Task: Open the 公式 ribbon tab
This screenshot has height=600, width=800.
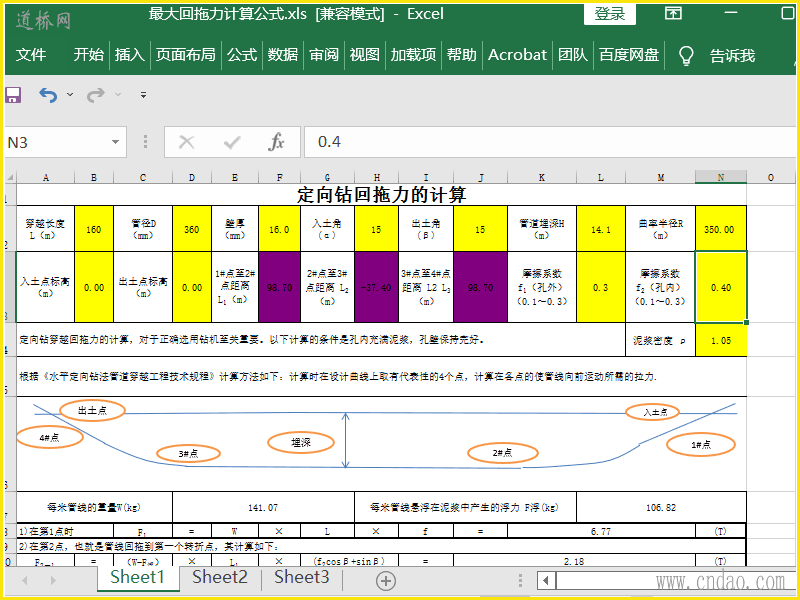Action: 242,55
